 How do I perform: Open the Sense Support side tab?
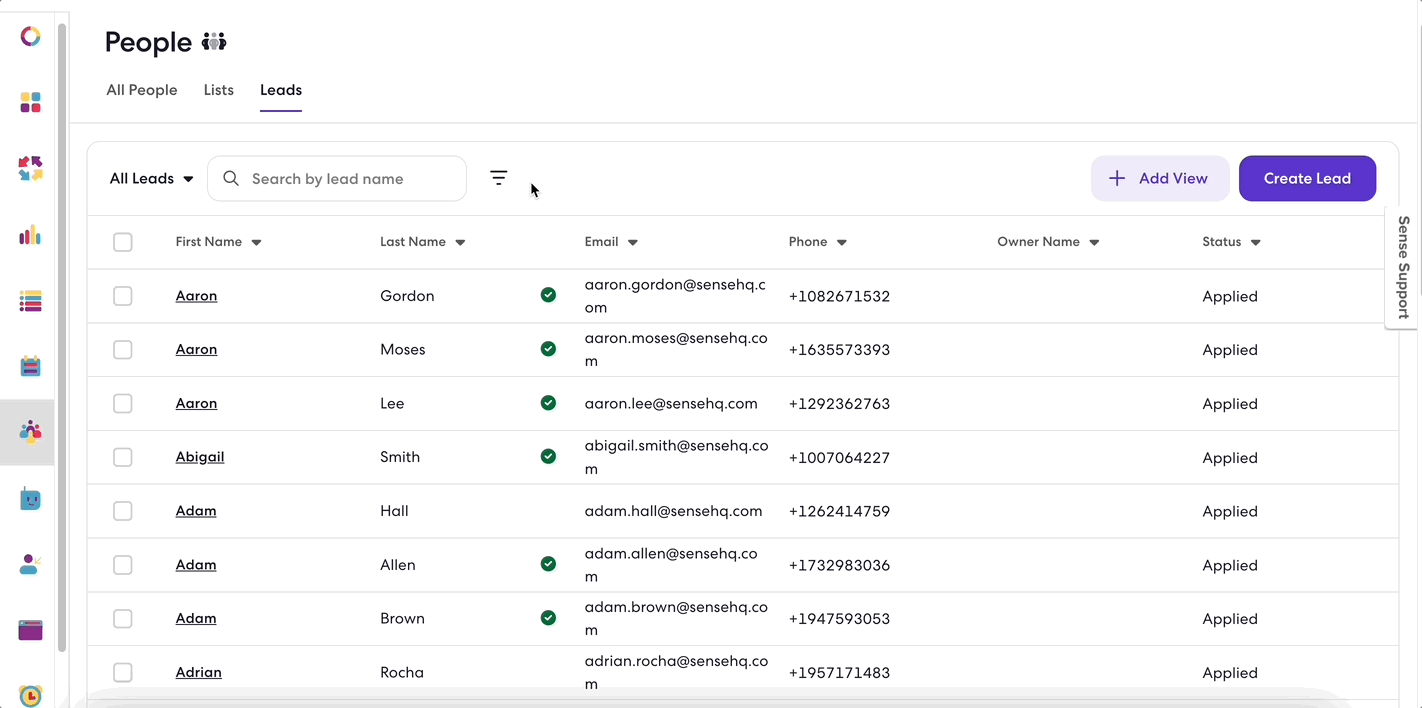point(1403,267)
